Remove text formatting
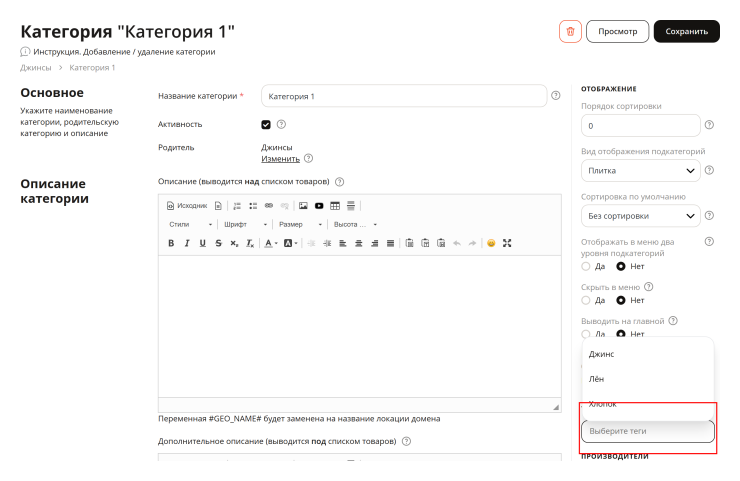This screenshot has height=481, width=740. [250, 243]
